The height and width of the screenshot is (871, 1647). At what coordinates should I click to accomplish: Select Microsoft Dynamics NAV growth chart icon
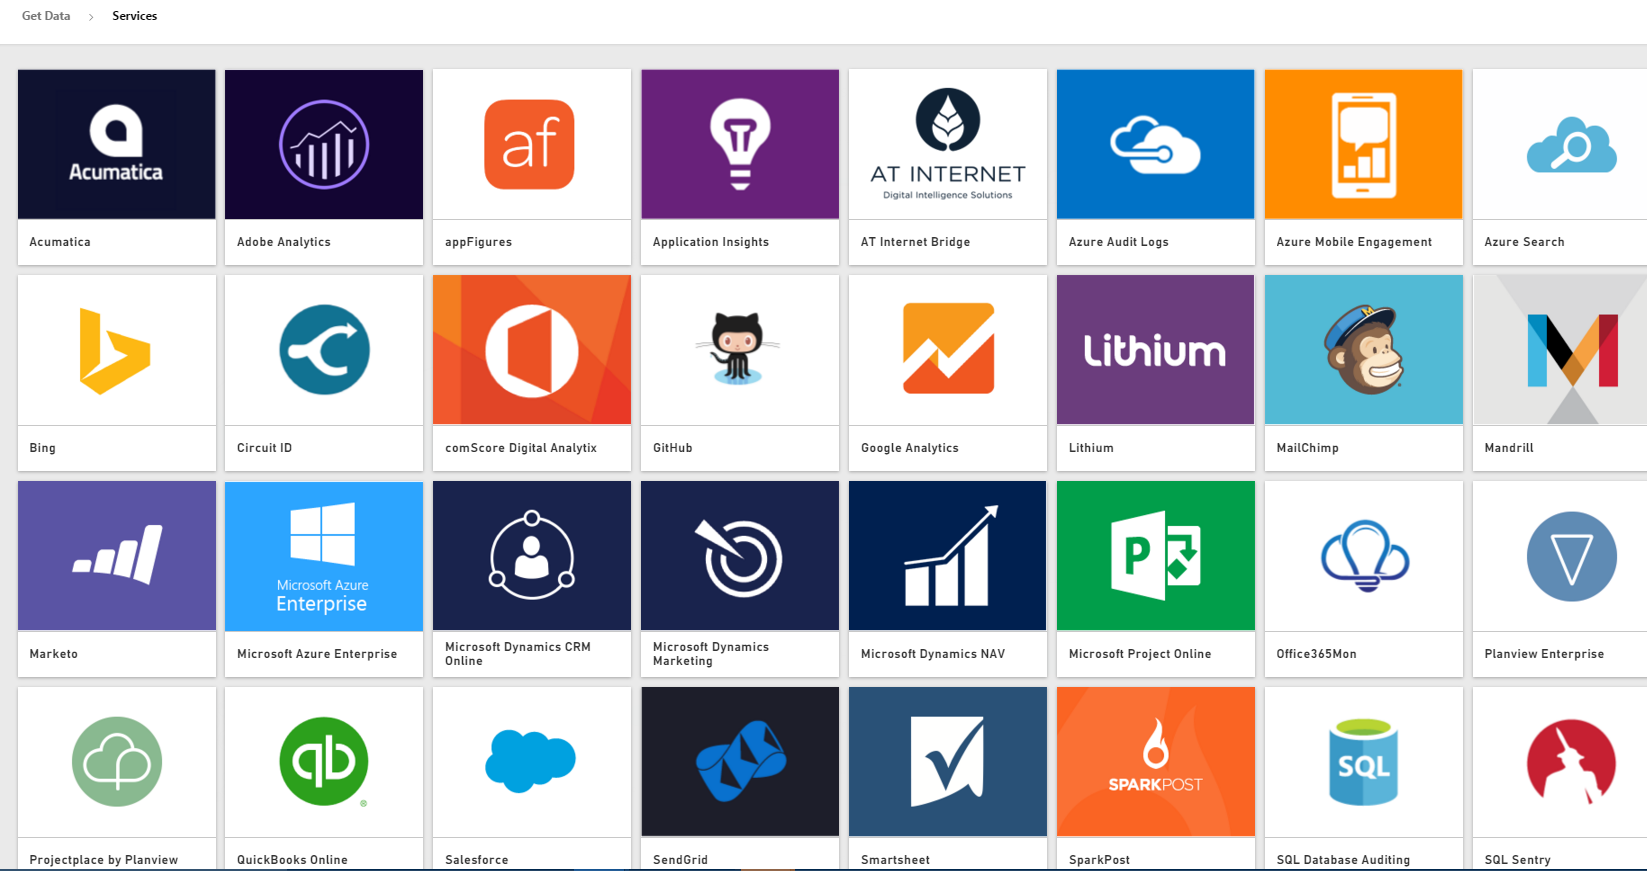[950, 555]
